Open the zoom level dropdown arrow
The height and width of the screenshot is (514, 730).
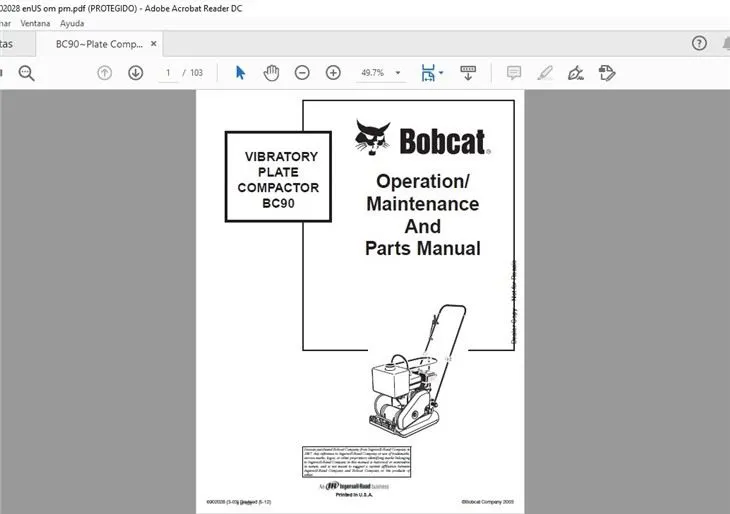point(398,73)
